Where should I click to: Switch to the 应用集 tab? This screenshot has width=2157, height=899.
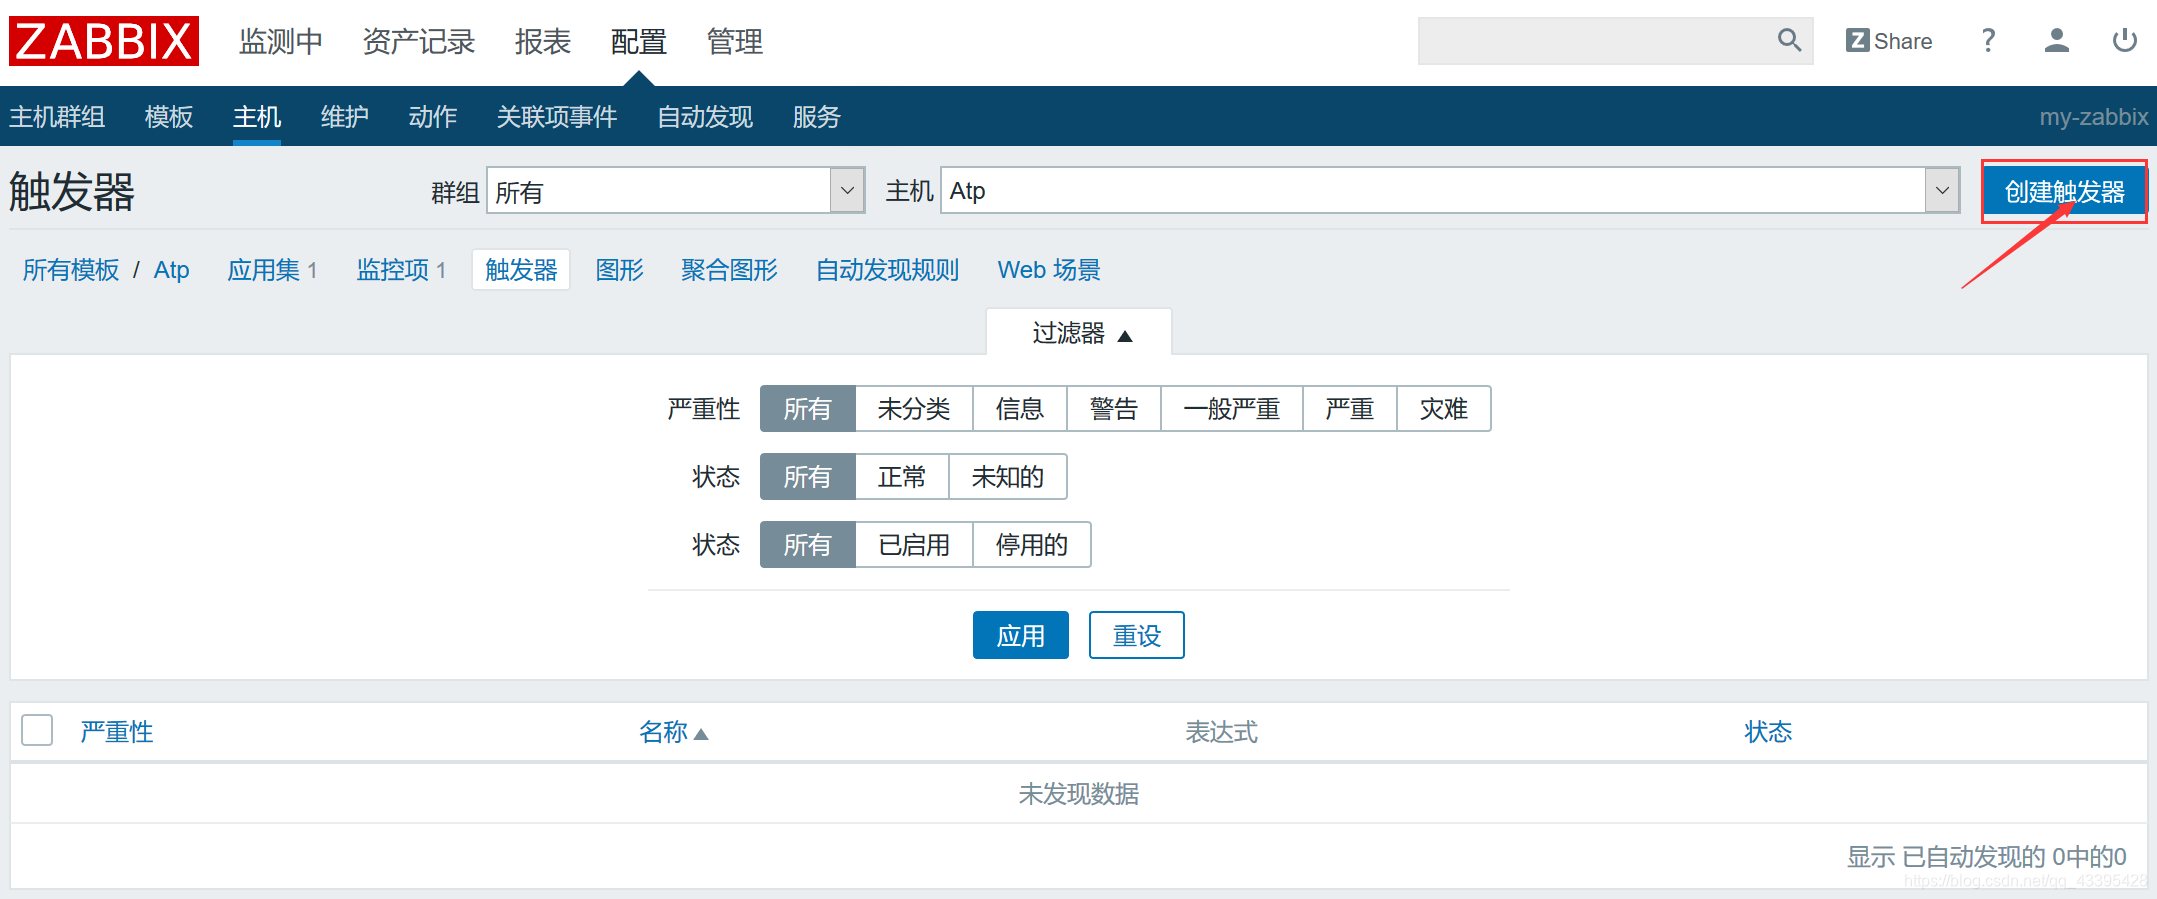(263, 270)
